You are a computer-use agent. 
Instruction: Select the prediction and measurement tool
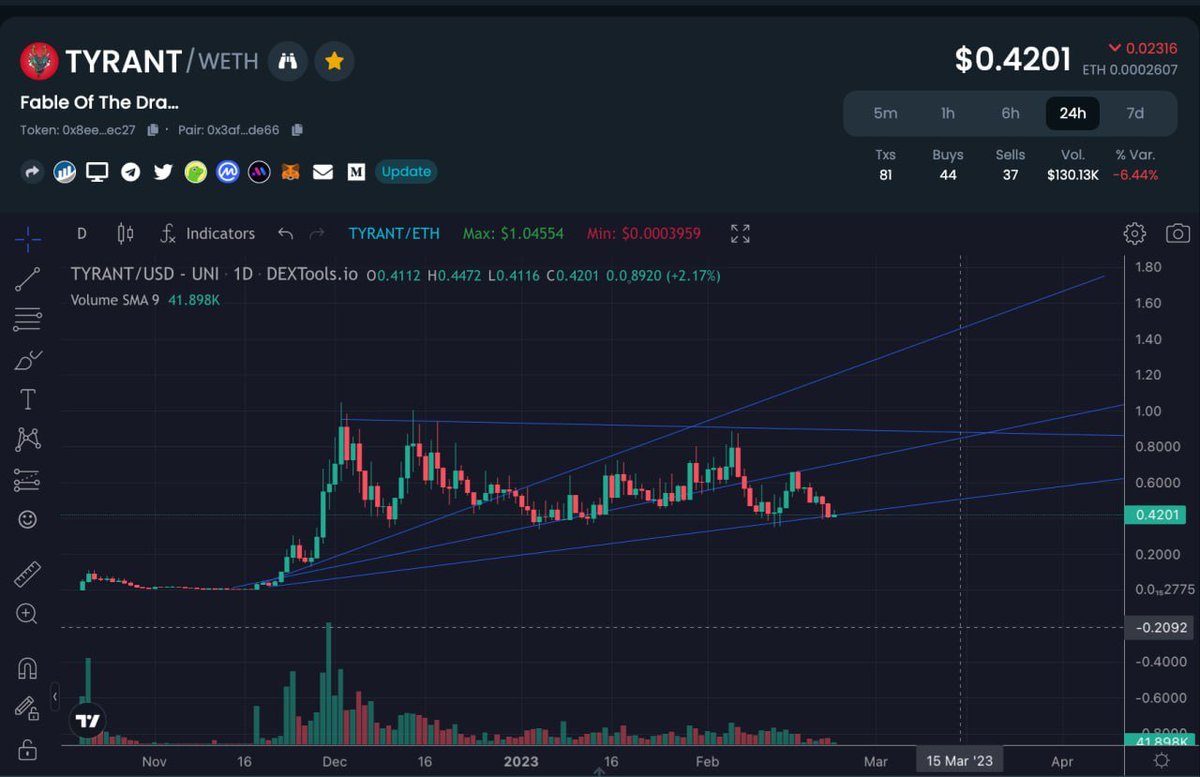tap(28, 480)
